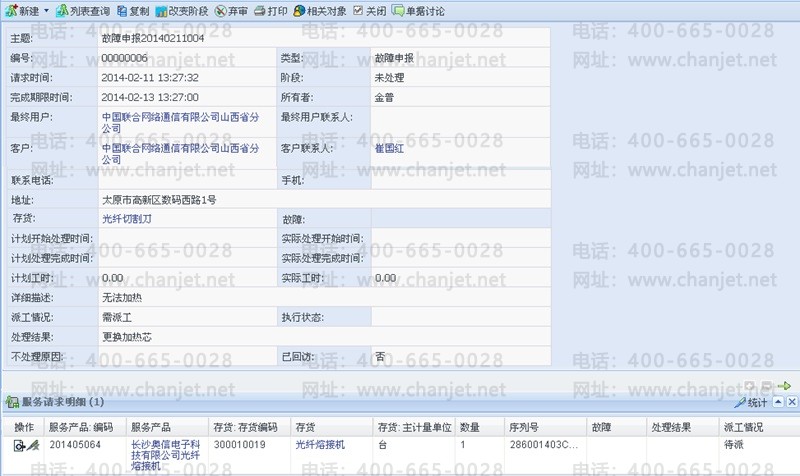Click the 统计 statistics button in detail panel

pos(751,403)
